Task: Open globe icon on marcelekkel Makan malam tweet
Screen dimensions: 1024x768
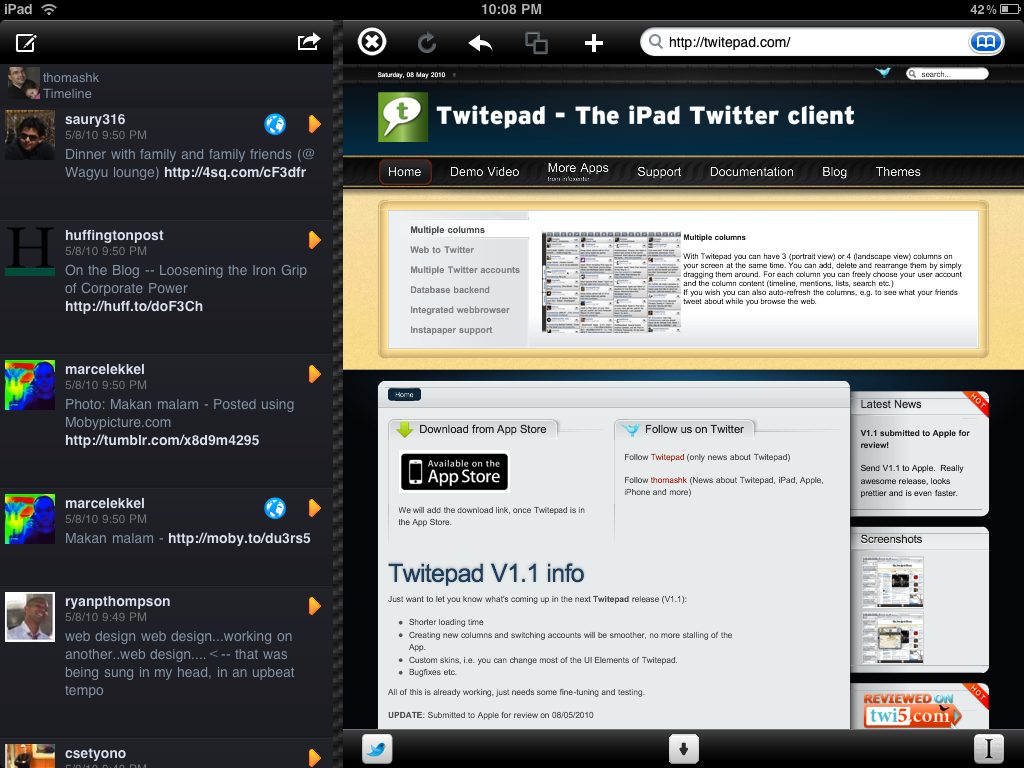Action: pyautogui.click(x=275, y=508)
